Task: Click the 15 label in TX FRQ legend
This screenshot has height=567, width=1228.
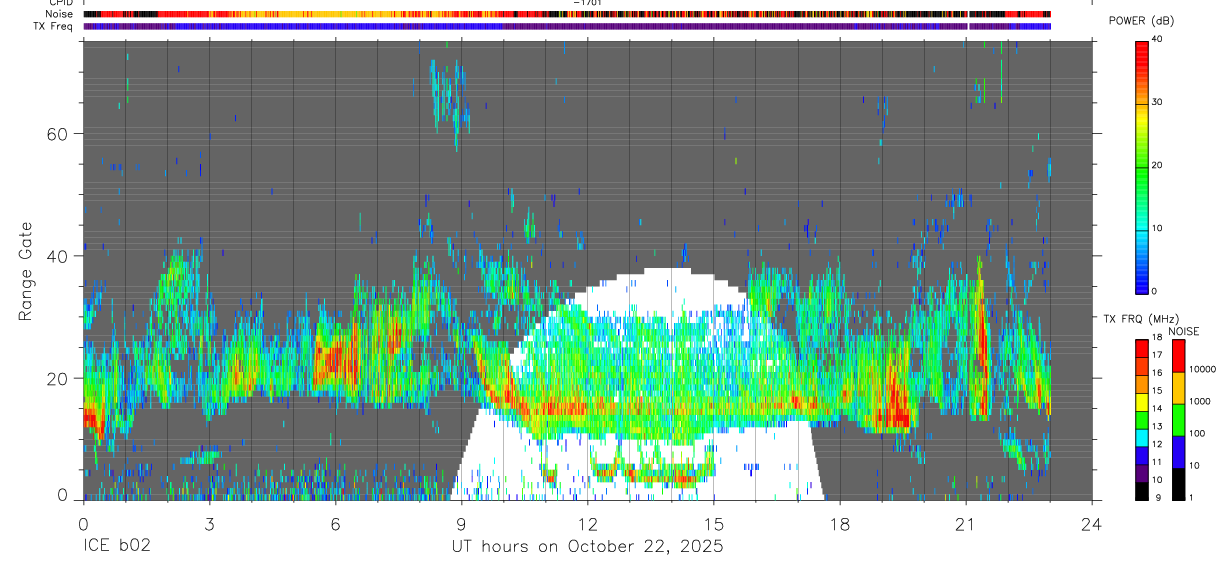Action: point(1158,391)
